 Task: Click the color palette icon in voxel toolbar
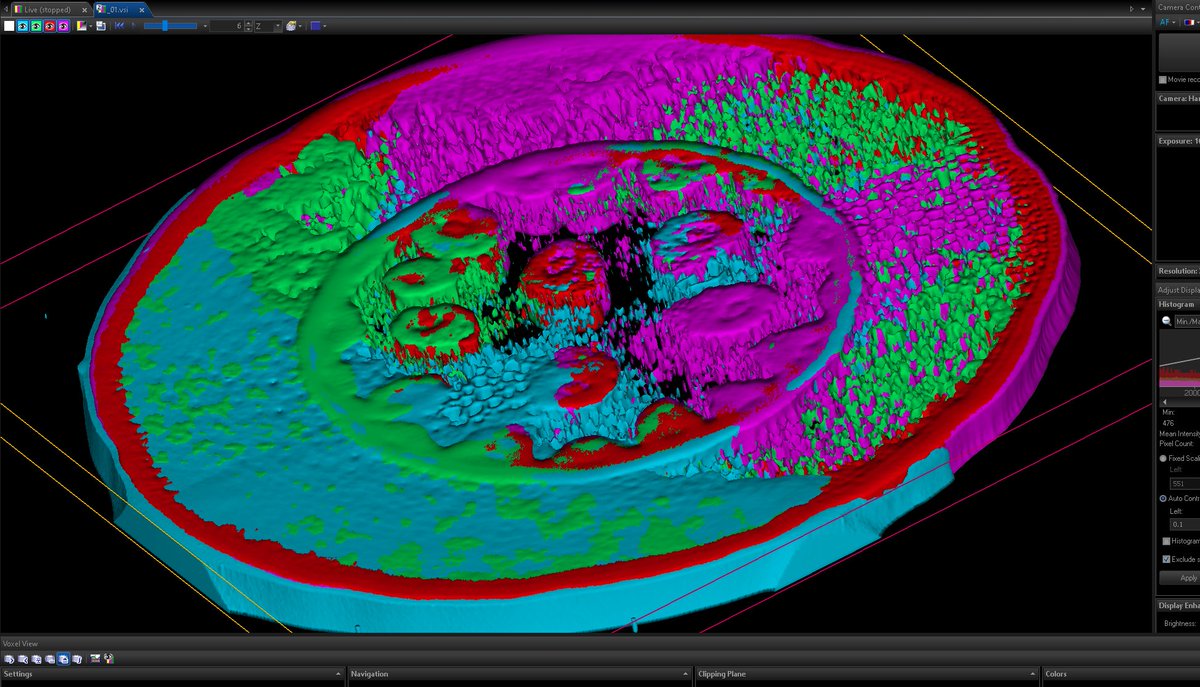(x=108, y=658)
